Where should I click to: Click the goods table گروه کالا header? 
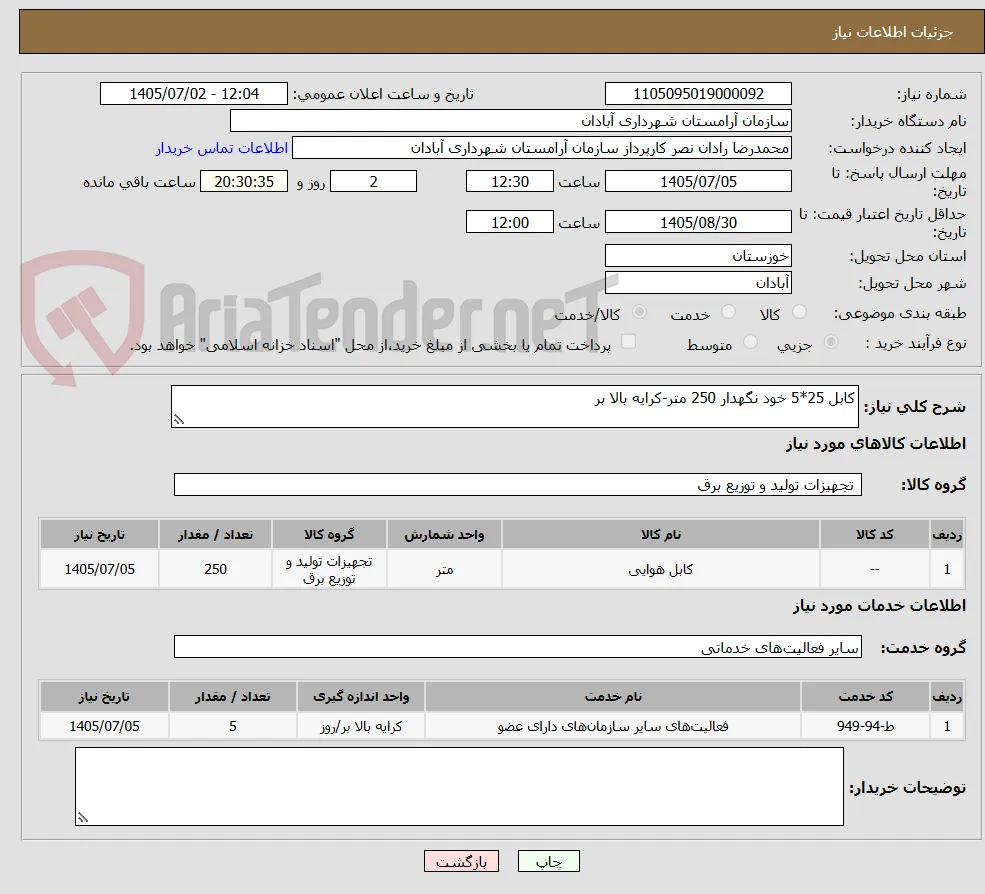point(329,535)
